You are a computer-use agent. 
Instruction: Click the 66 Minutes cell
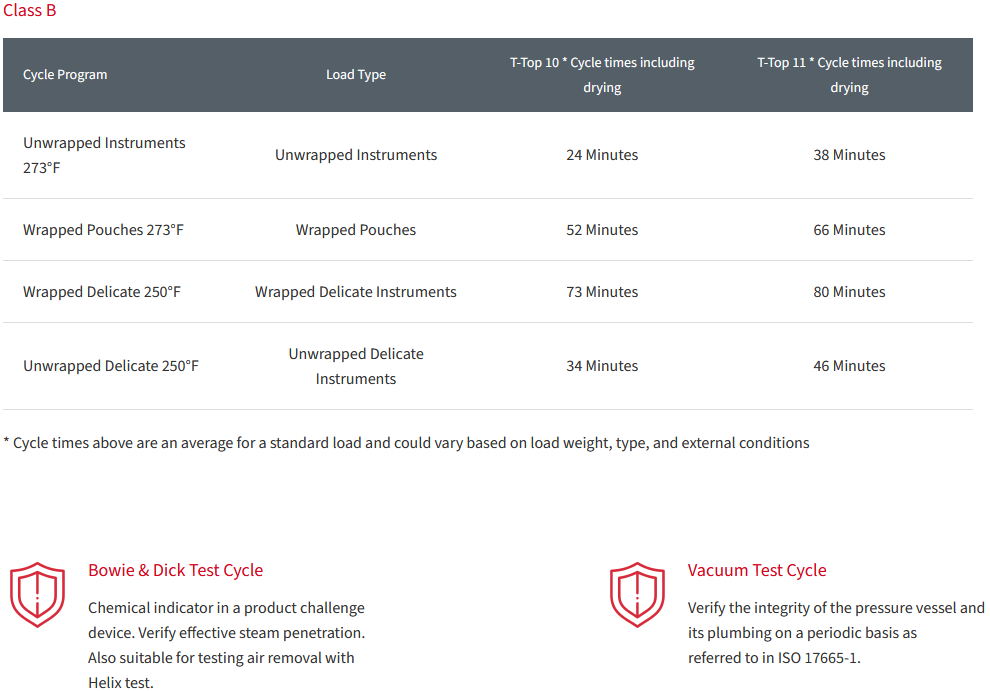(x=849, y=230)
